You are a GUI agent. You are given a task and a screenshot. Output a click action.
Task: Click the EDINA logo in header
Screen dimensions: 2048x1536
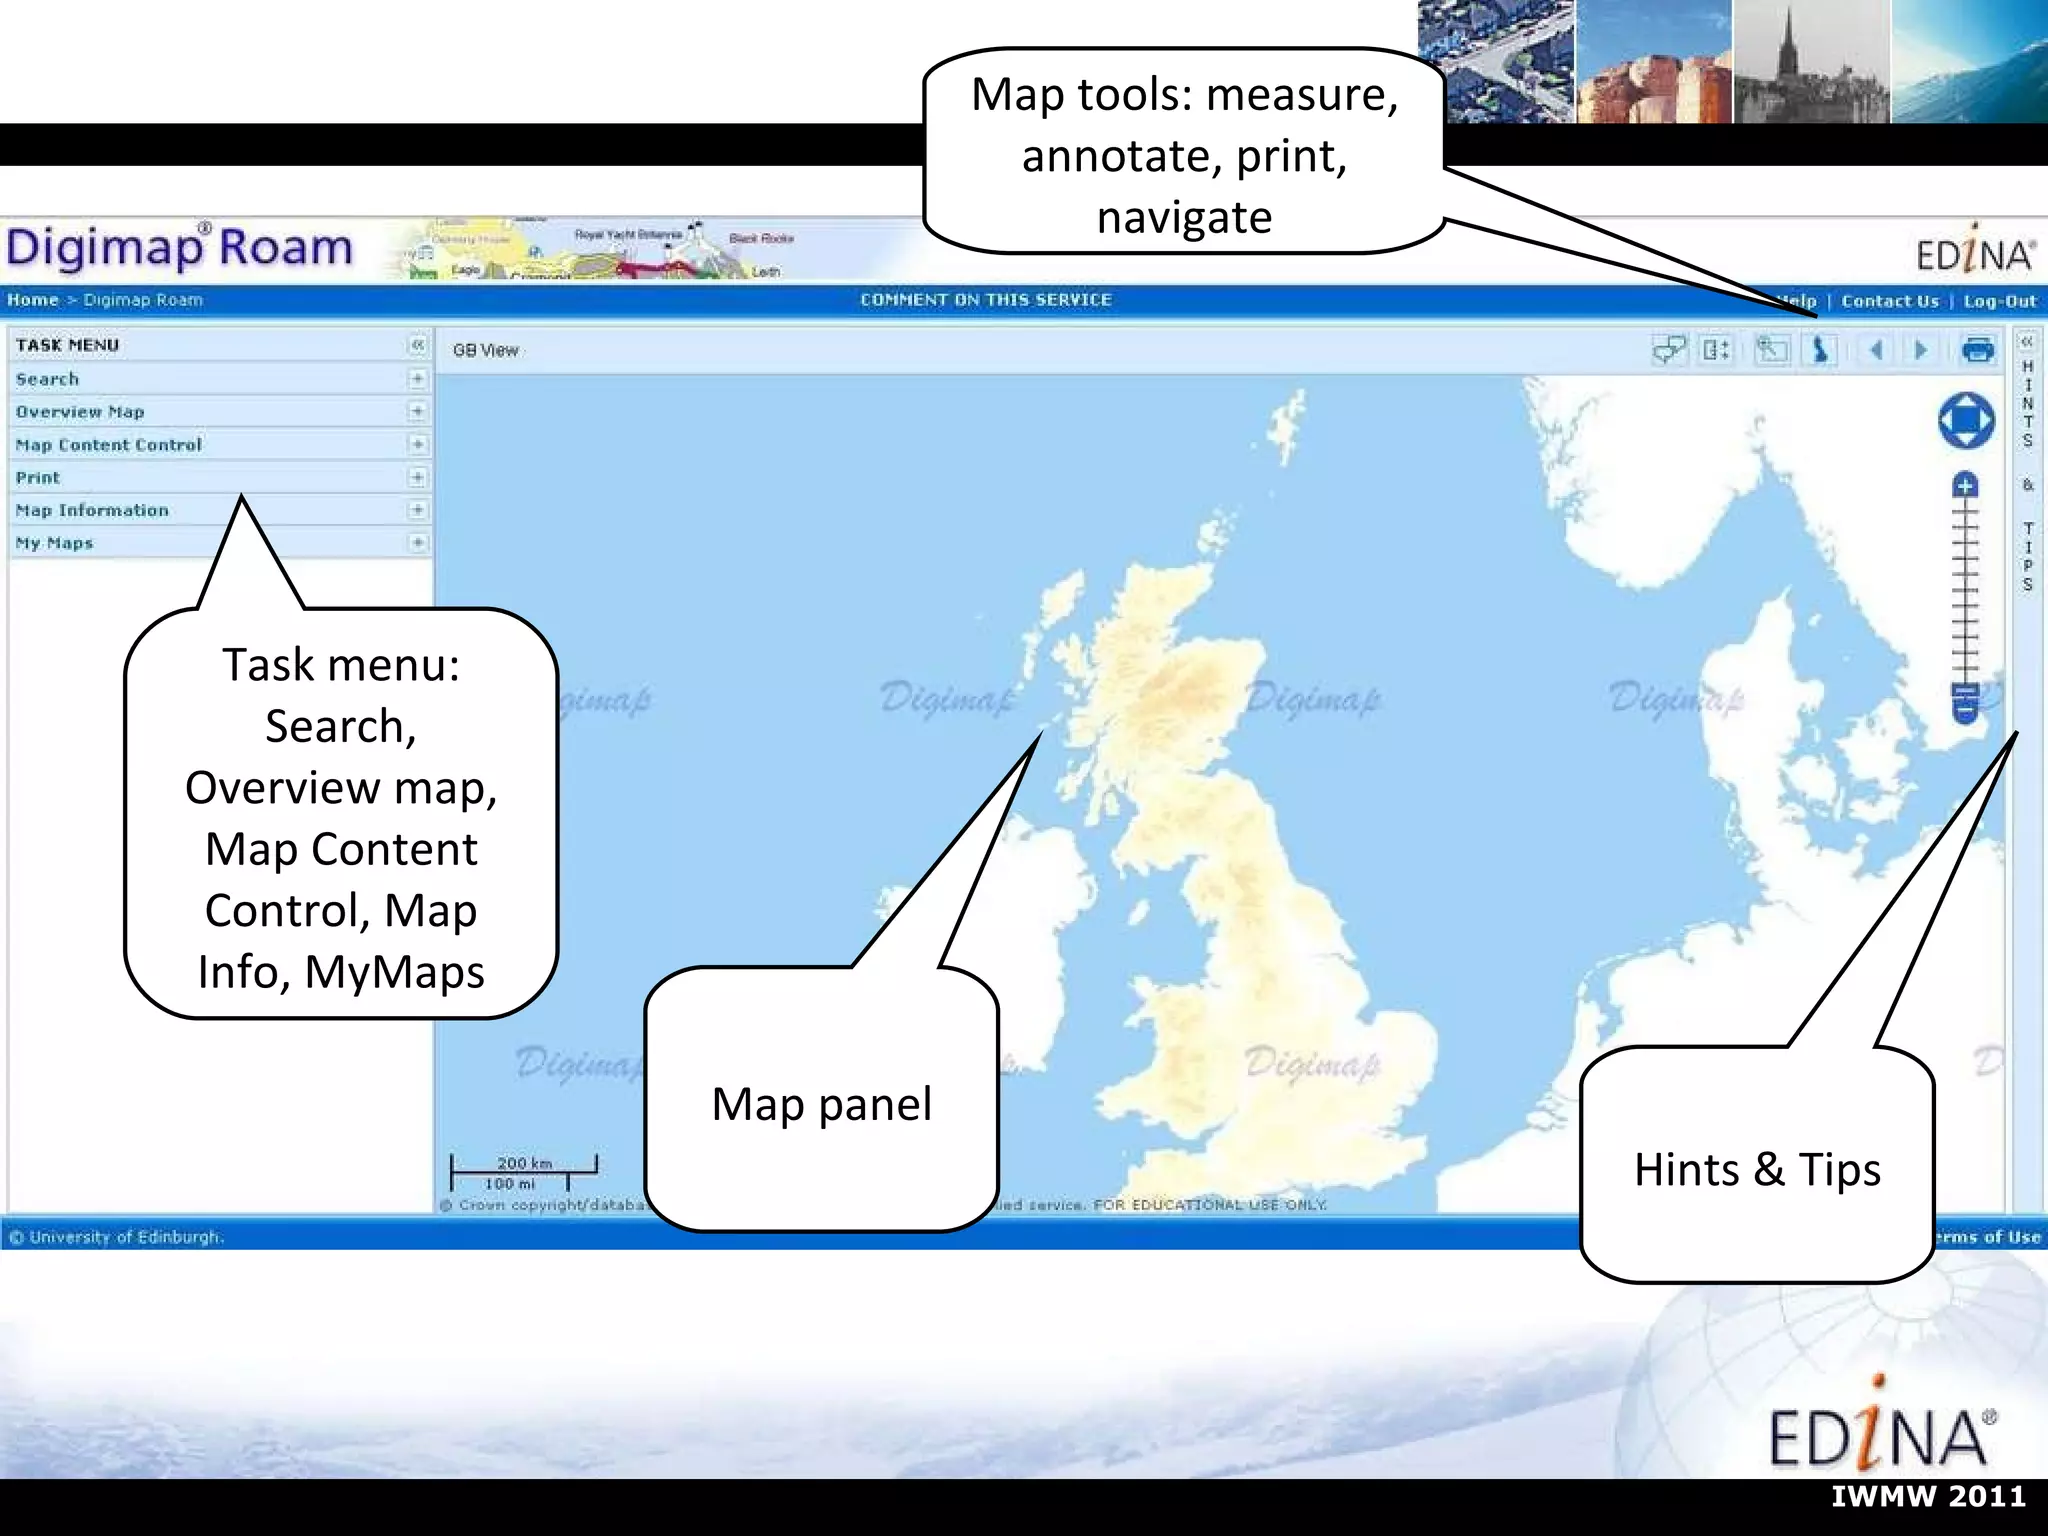point(1975,250)
